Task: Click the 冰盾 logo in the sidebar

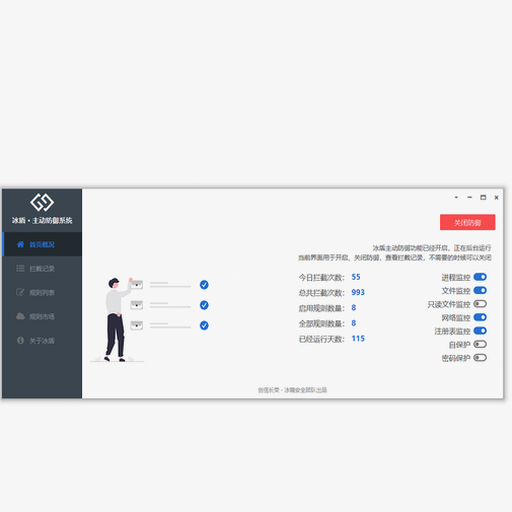Action: pyautogui.click(x=42, y=202)
